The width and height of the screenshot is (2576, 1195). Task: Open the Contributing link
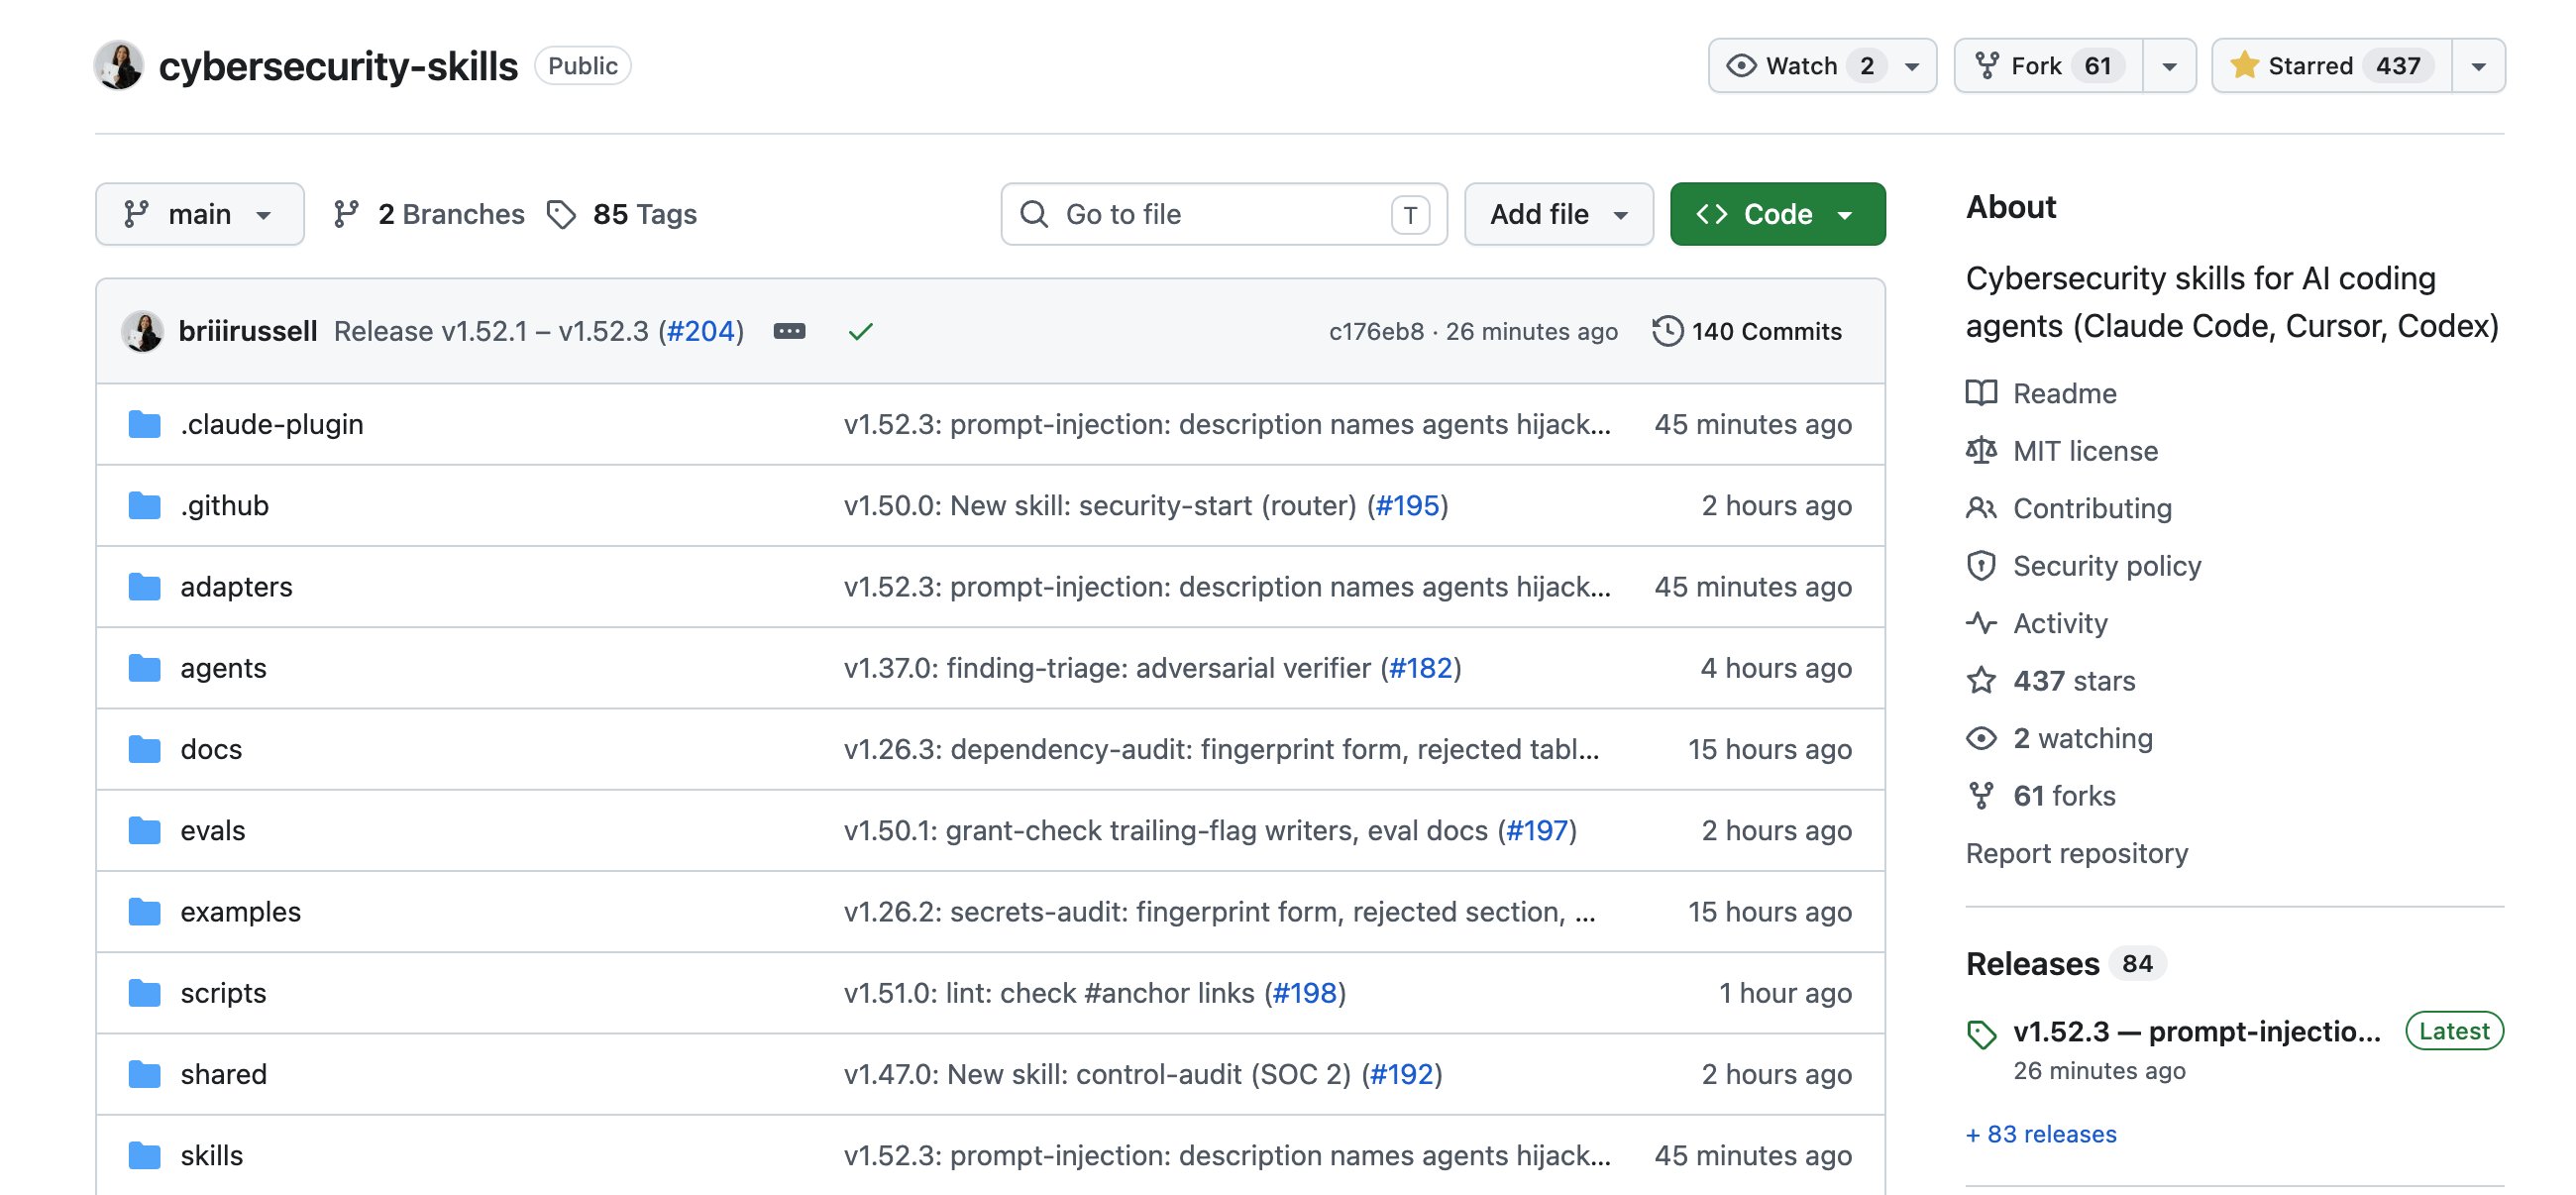[x=2092, y=508]
